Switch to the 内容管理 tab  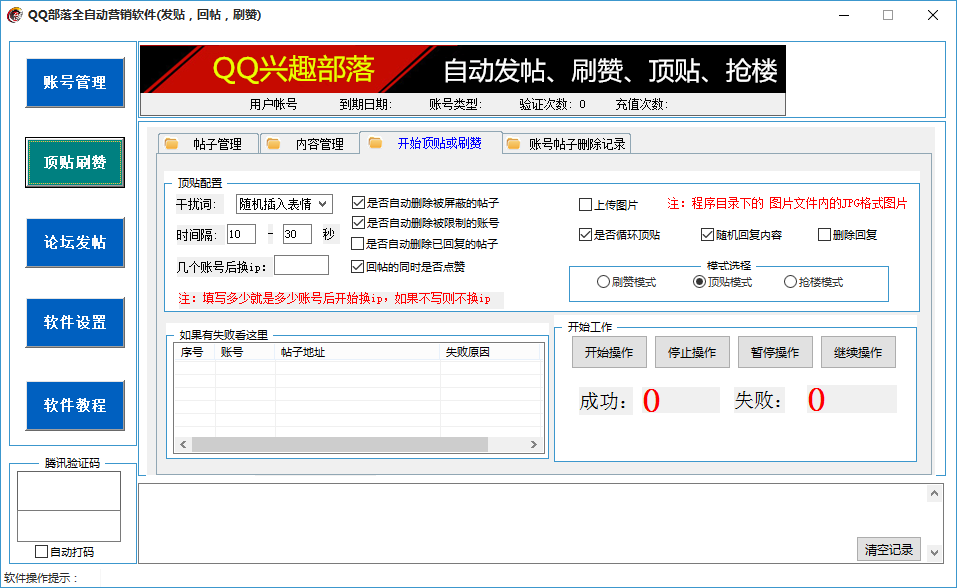point(318,144)
